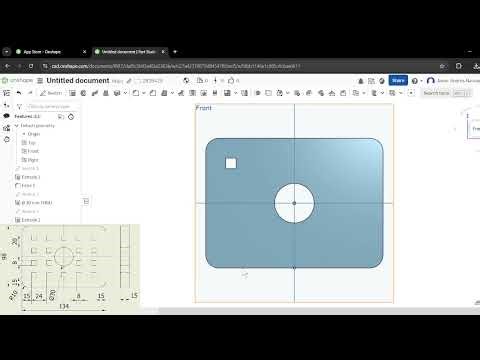Viewport: 480px width, 360px height.
Task: Click the Search tools field
Action: pos(447,93)
